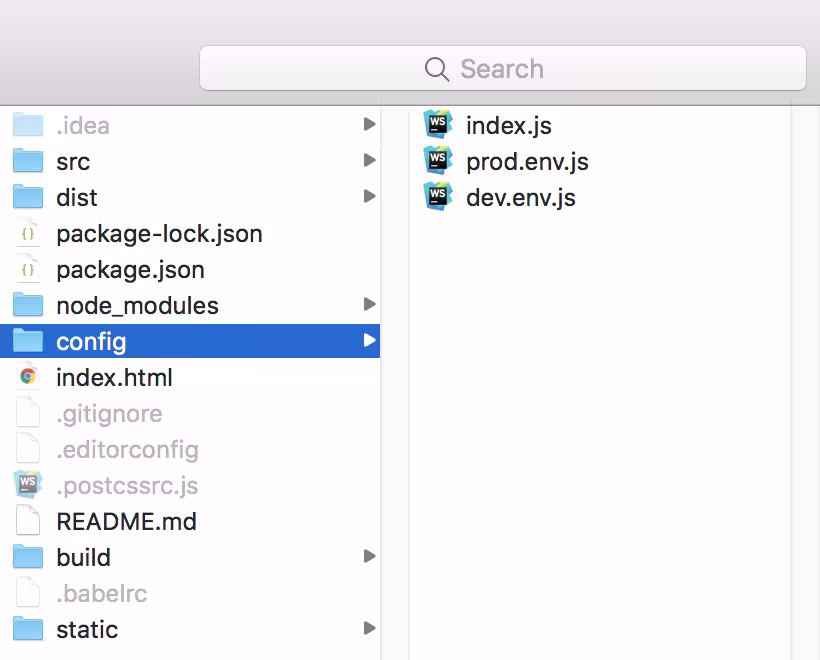Expand the src folder arrow

[369, 161]
